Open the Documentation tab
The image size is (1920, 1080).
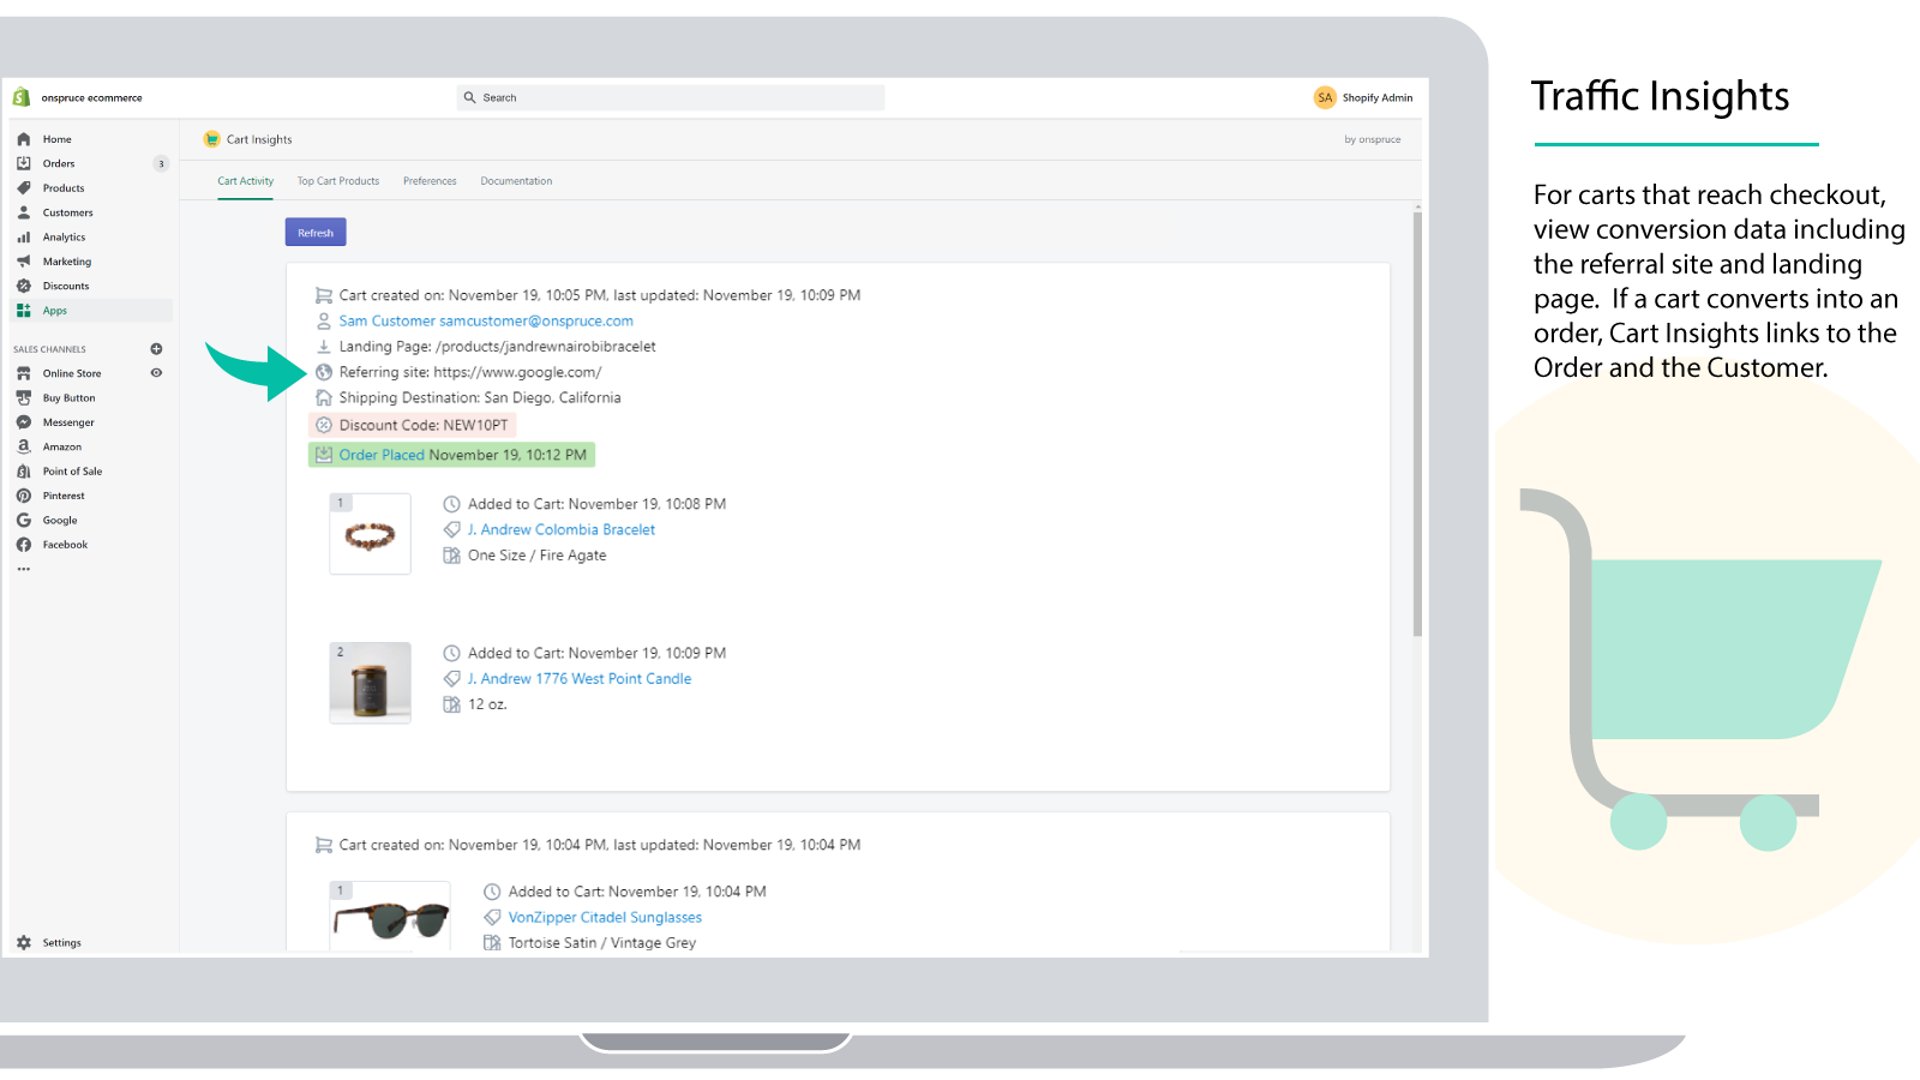[516, 181]
